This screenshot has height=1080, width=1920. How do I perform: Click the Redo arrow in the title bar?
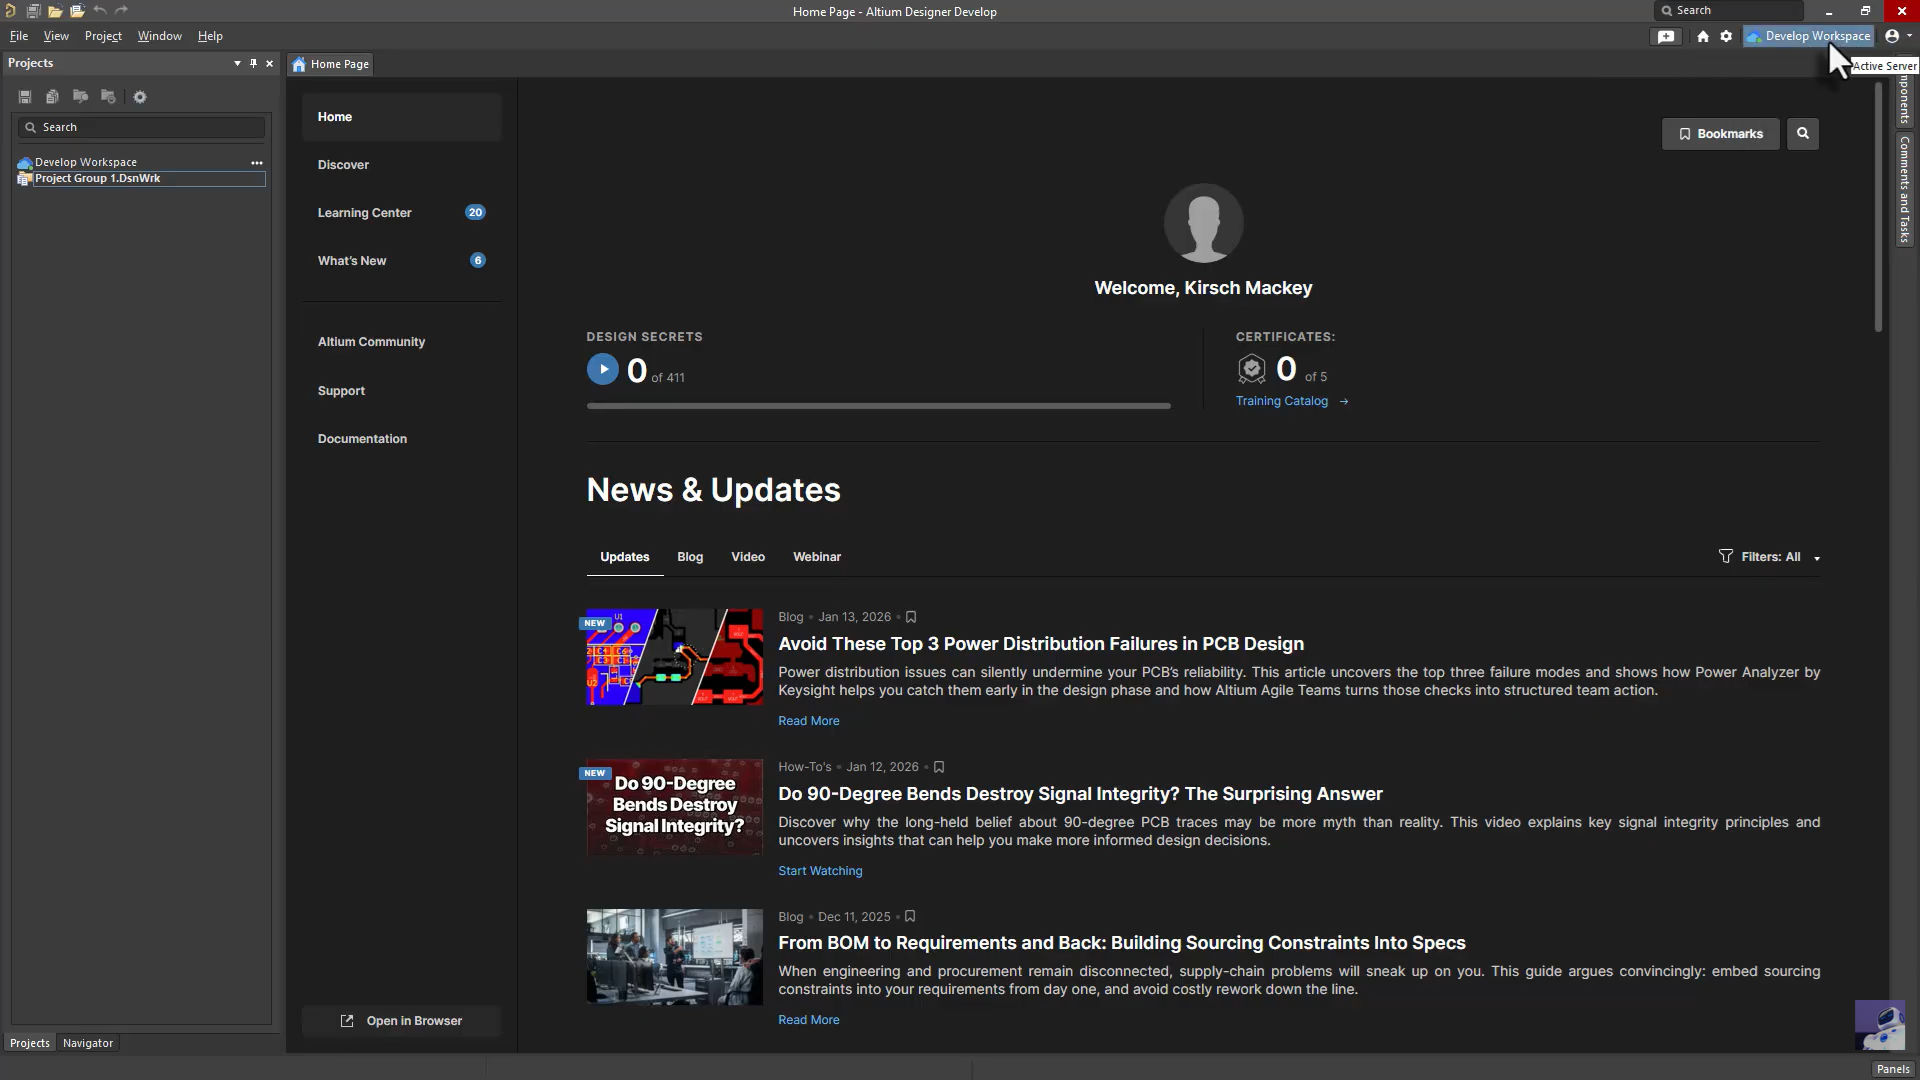click(x=122, y=11)
